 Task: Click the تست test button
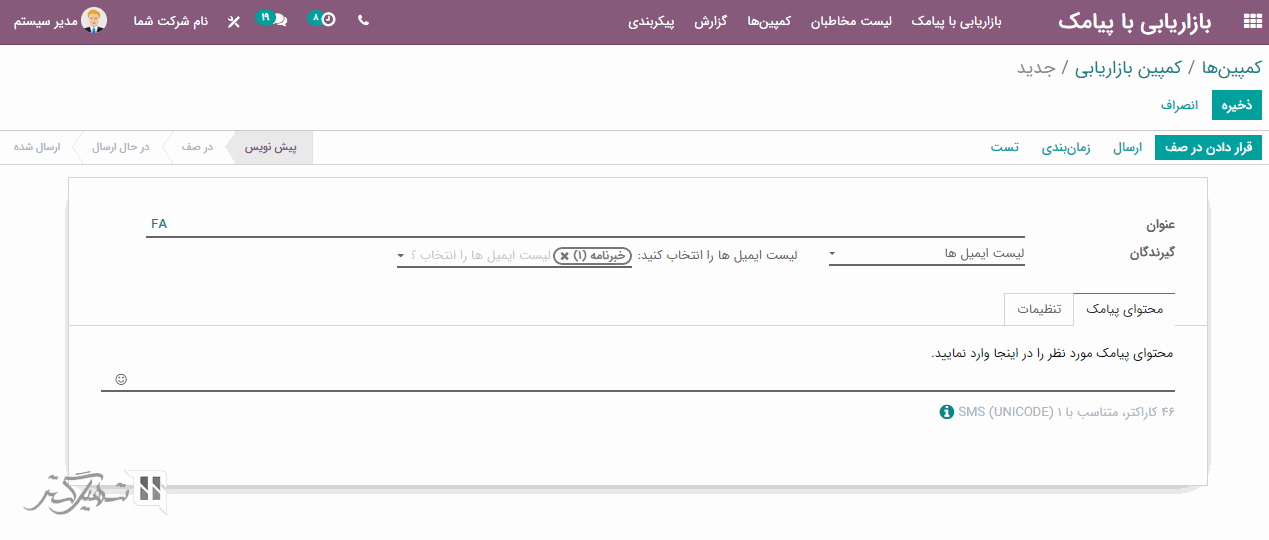(1004, 147)
